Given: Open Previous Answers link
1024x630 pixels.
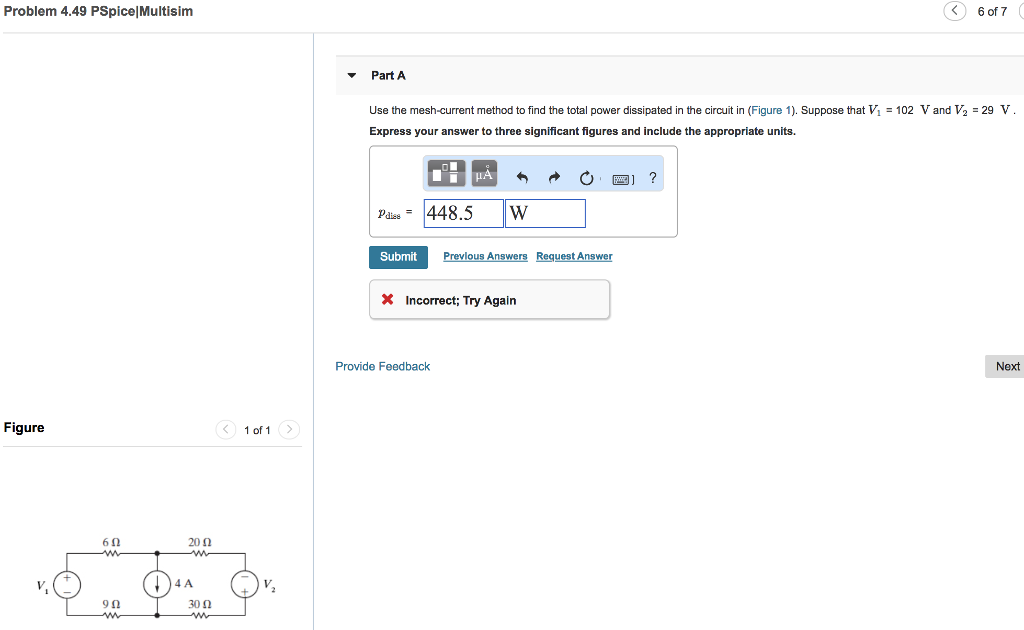Looking at the screenshot, I should pyautogui.click(x=485, y=257).
